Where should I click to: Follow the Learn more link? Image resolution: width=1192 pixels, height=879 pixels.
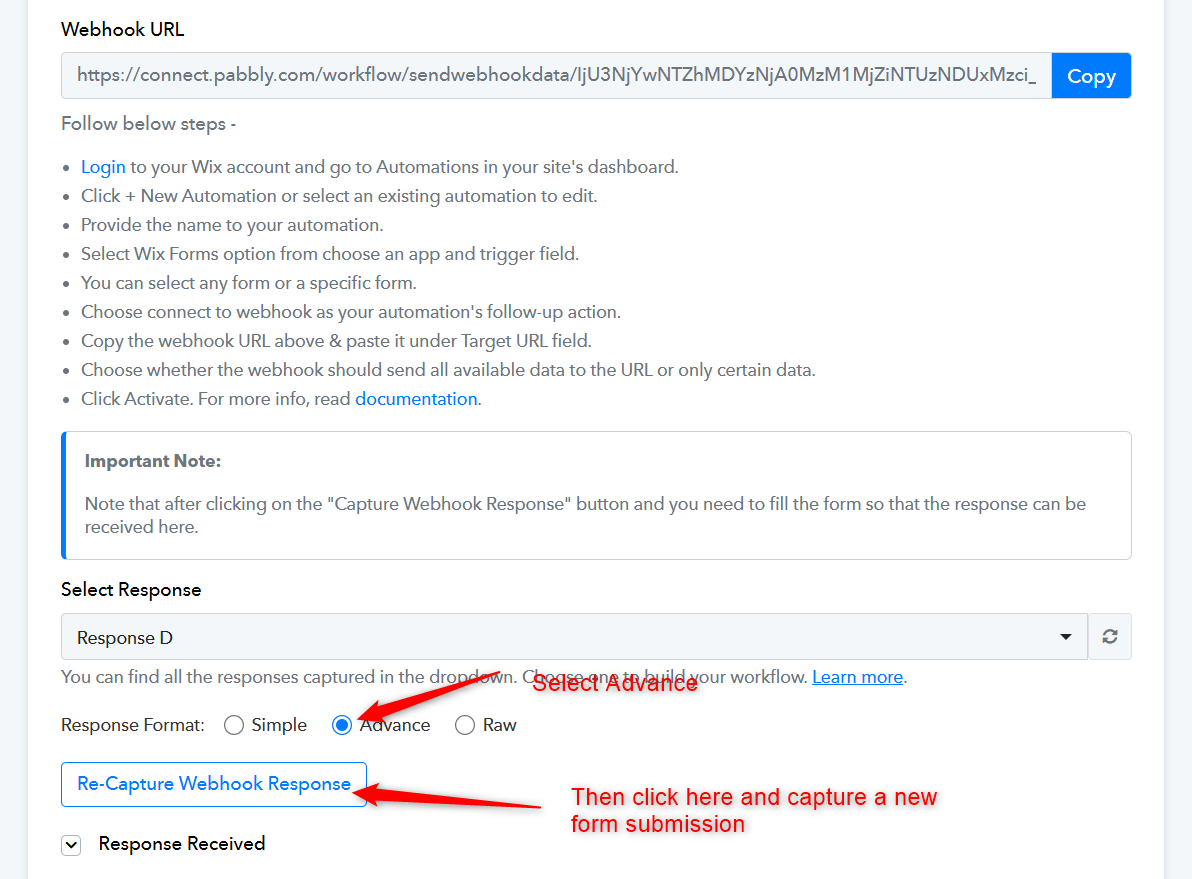[857, 677]
